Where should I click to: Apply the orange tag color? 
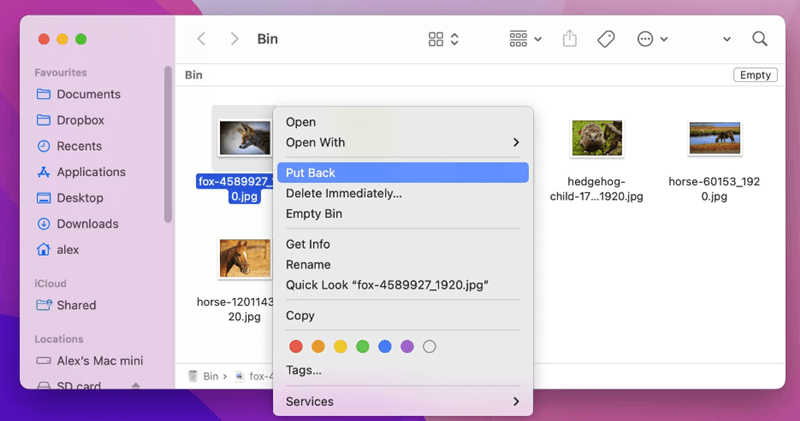click(x=318, y=347)
